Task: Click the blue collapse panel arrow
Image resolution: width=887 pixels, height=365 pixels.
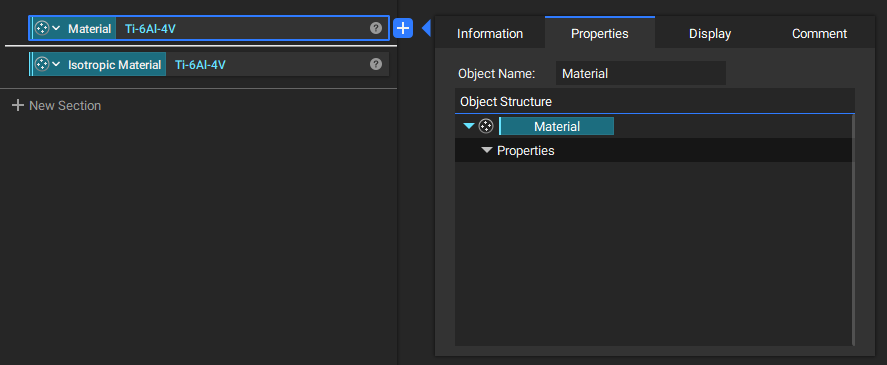Action: (427, 28)
